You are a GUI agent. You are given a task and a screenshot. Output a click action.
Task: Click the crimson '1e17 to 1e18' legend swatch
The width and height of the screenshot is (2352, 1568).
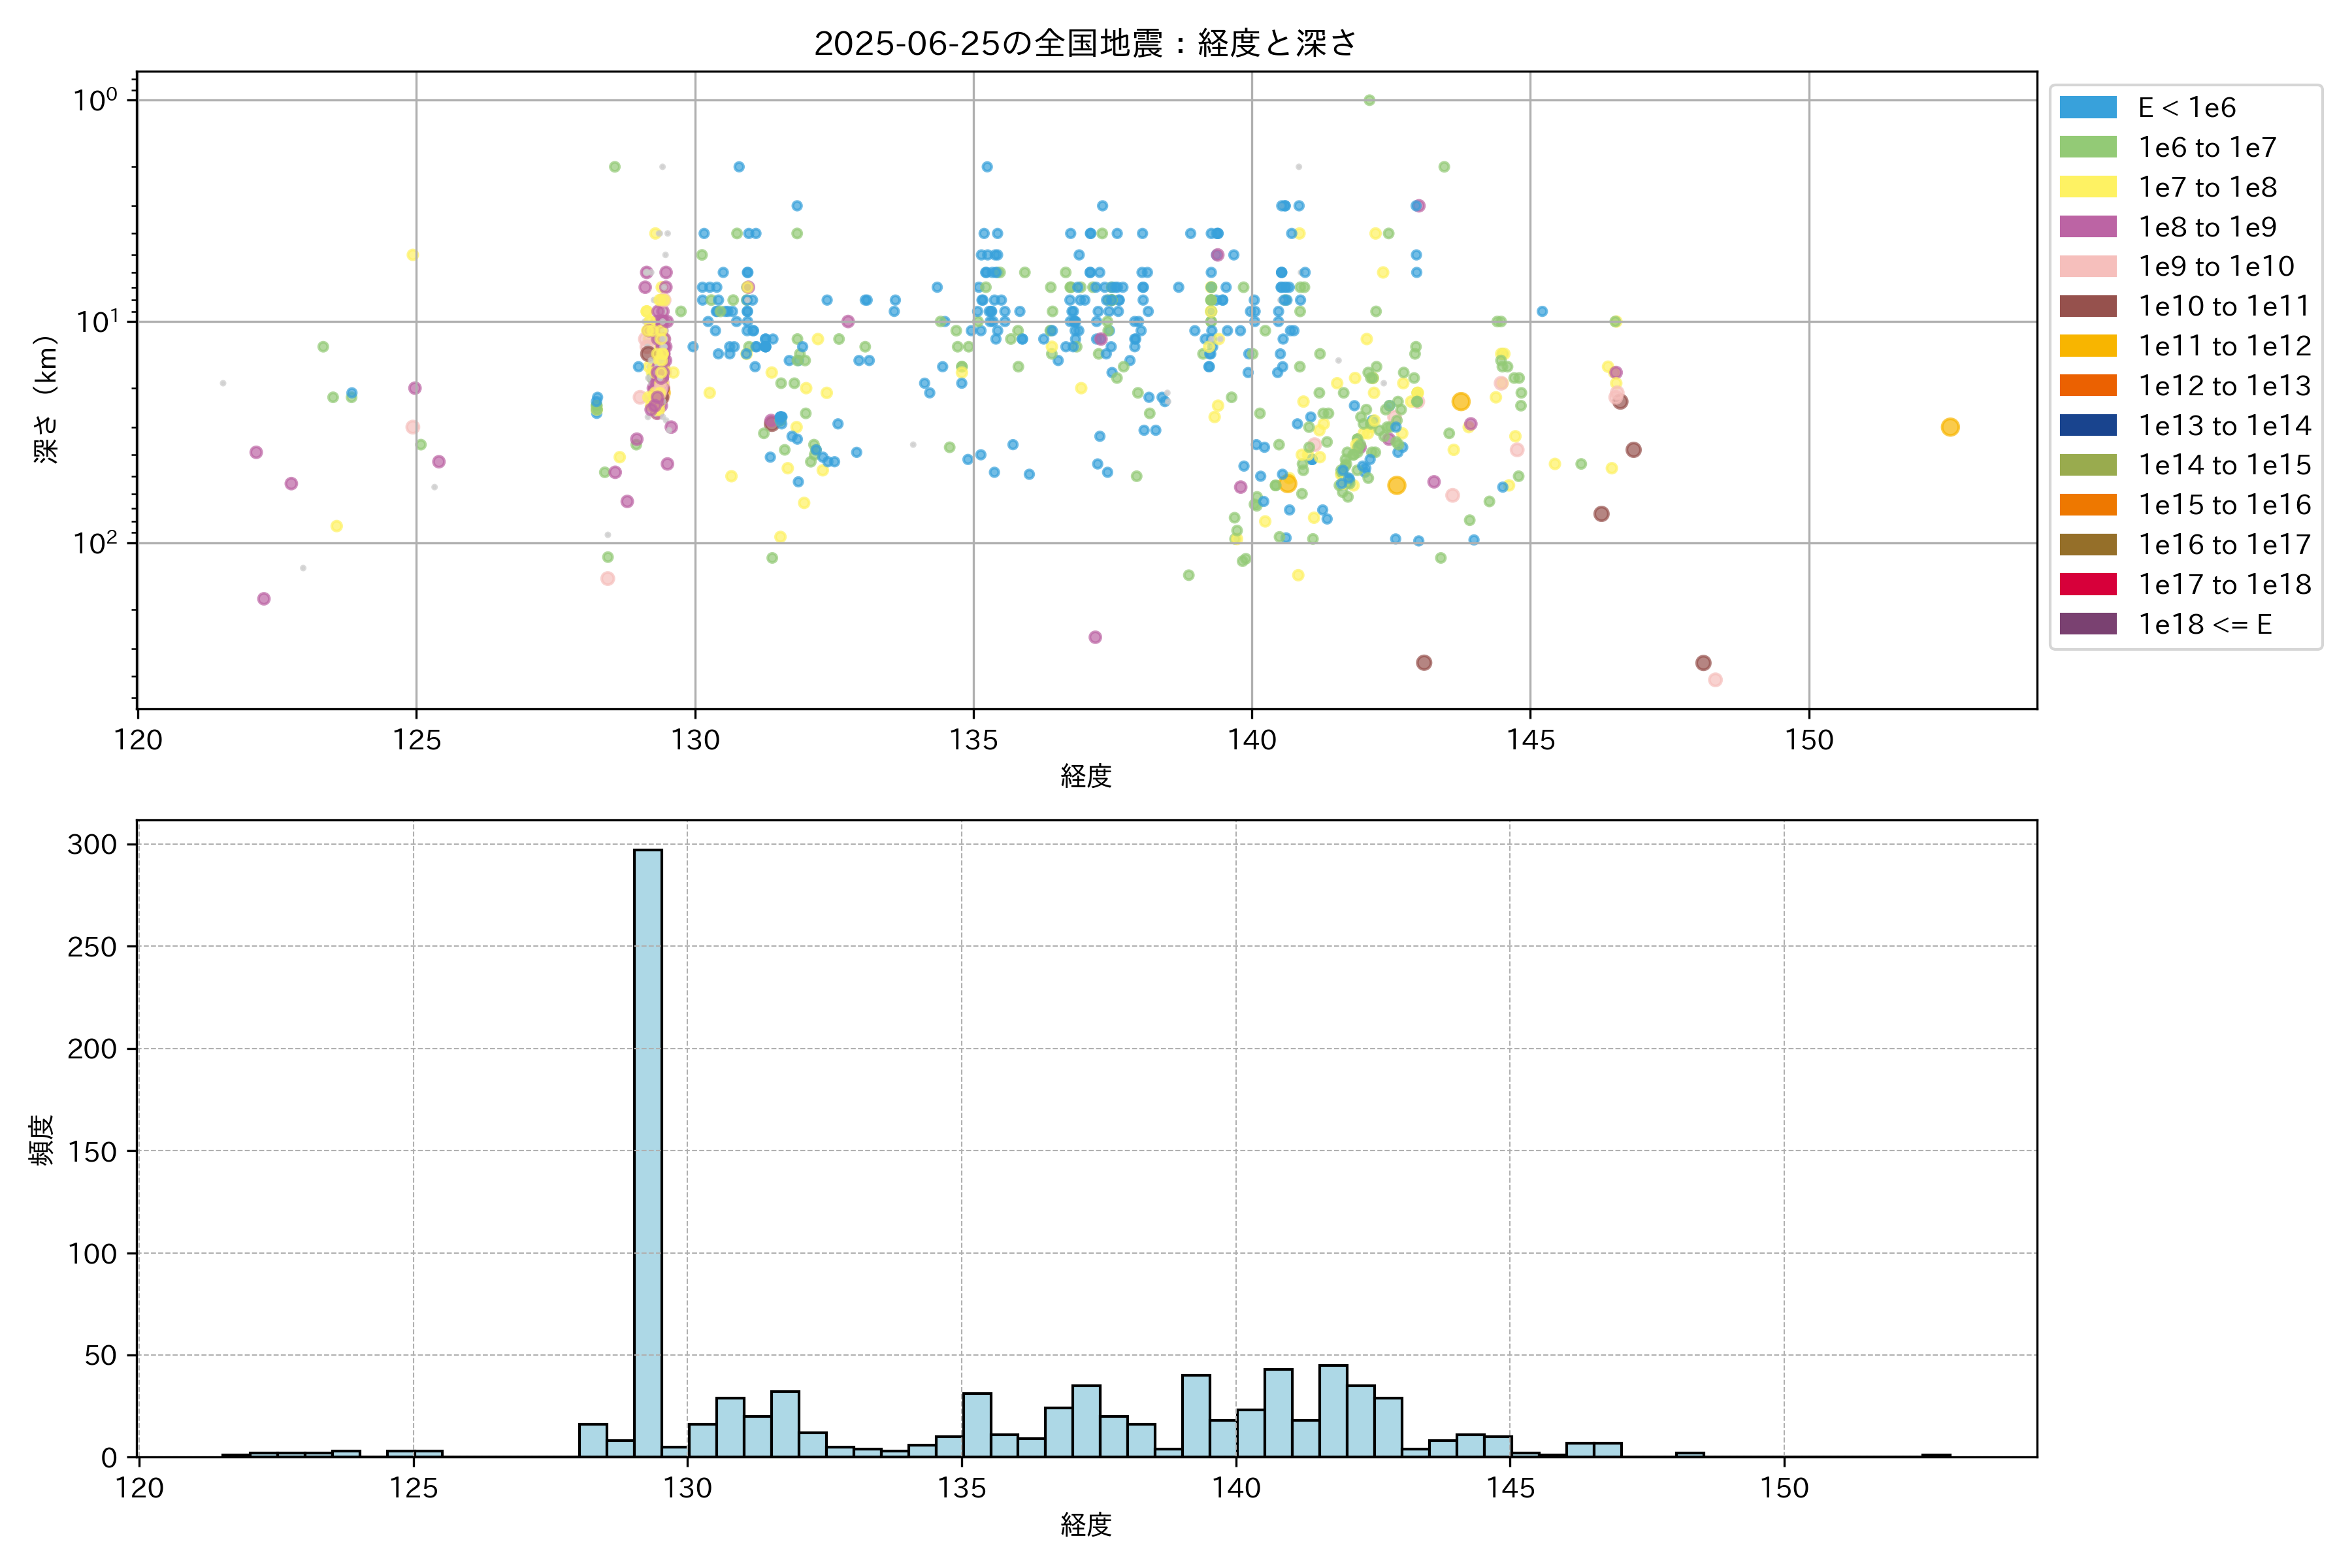point(2088,584)
